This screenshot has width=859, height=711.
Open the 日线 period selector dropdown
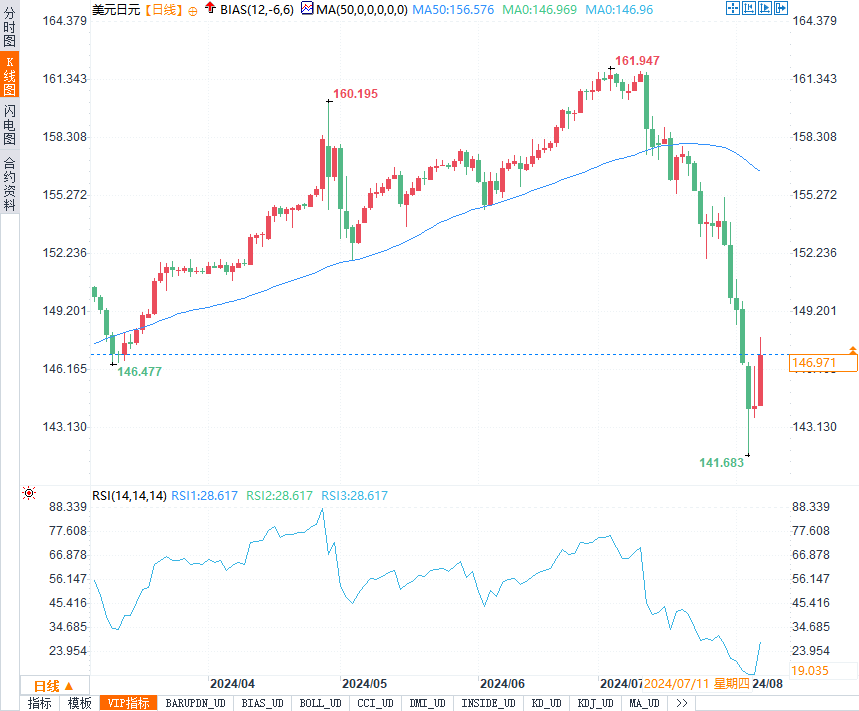[54, 686]
